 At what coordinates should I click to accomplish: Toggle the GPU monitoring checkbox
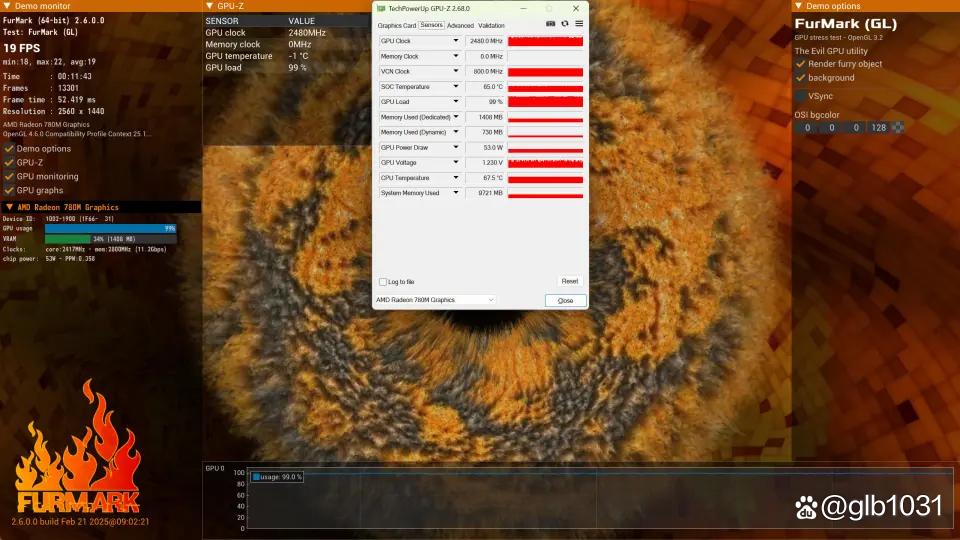click(x=9, y=176)
